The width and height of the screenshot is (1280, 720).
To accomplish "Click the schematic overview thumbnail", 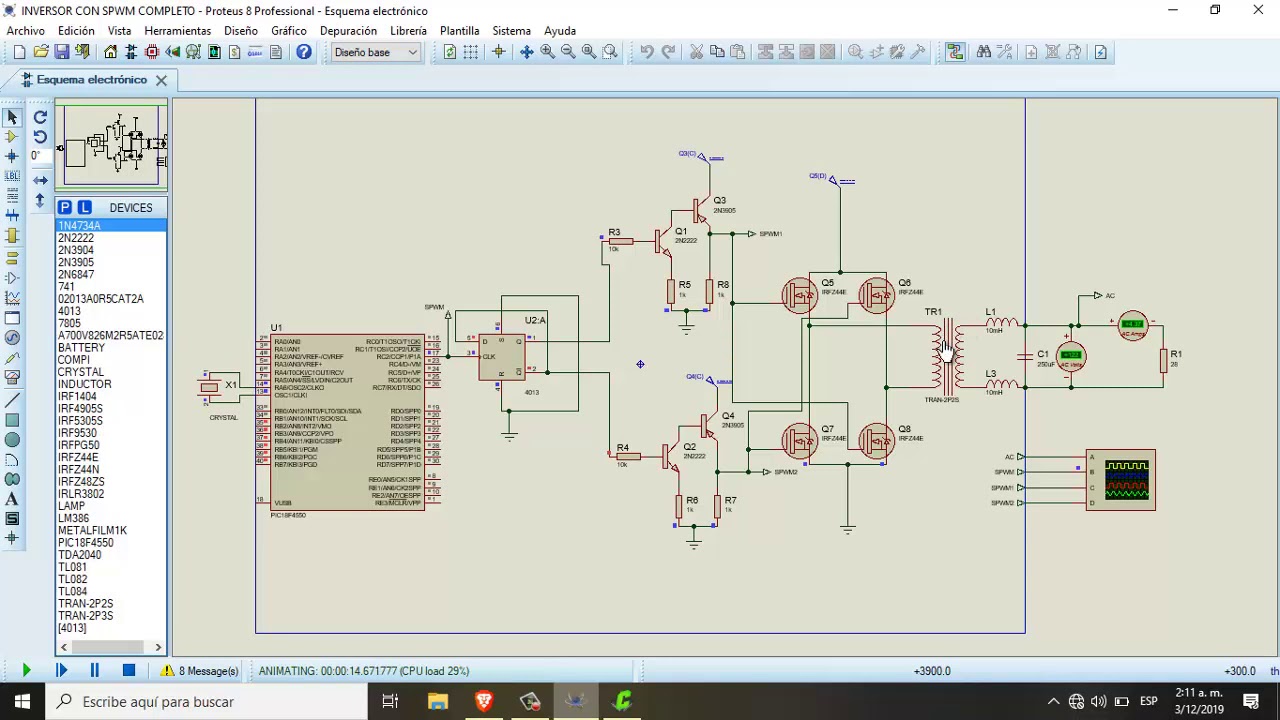I will 111,145.
